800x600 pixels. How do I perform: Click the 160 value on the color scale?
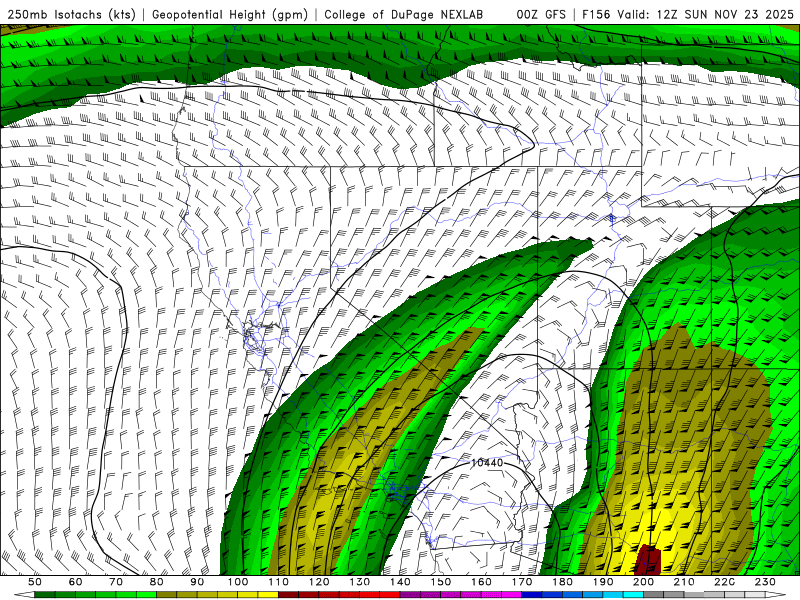[482, 582]
